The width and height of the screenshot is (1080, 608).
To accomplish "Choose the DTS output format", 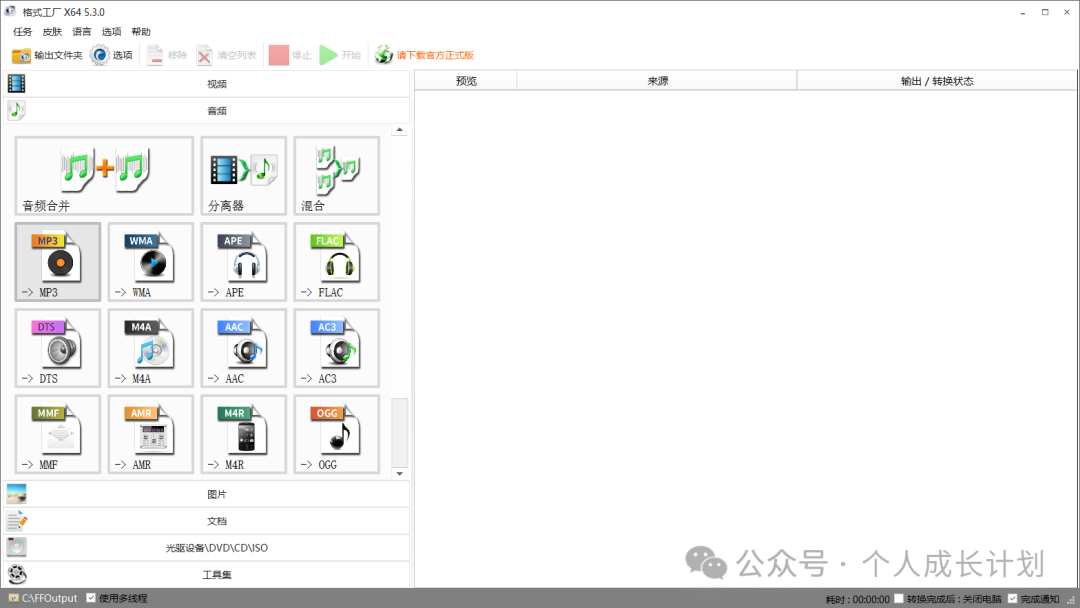I will click(x=58, y=348).
